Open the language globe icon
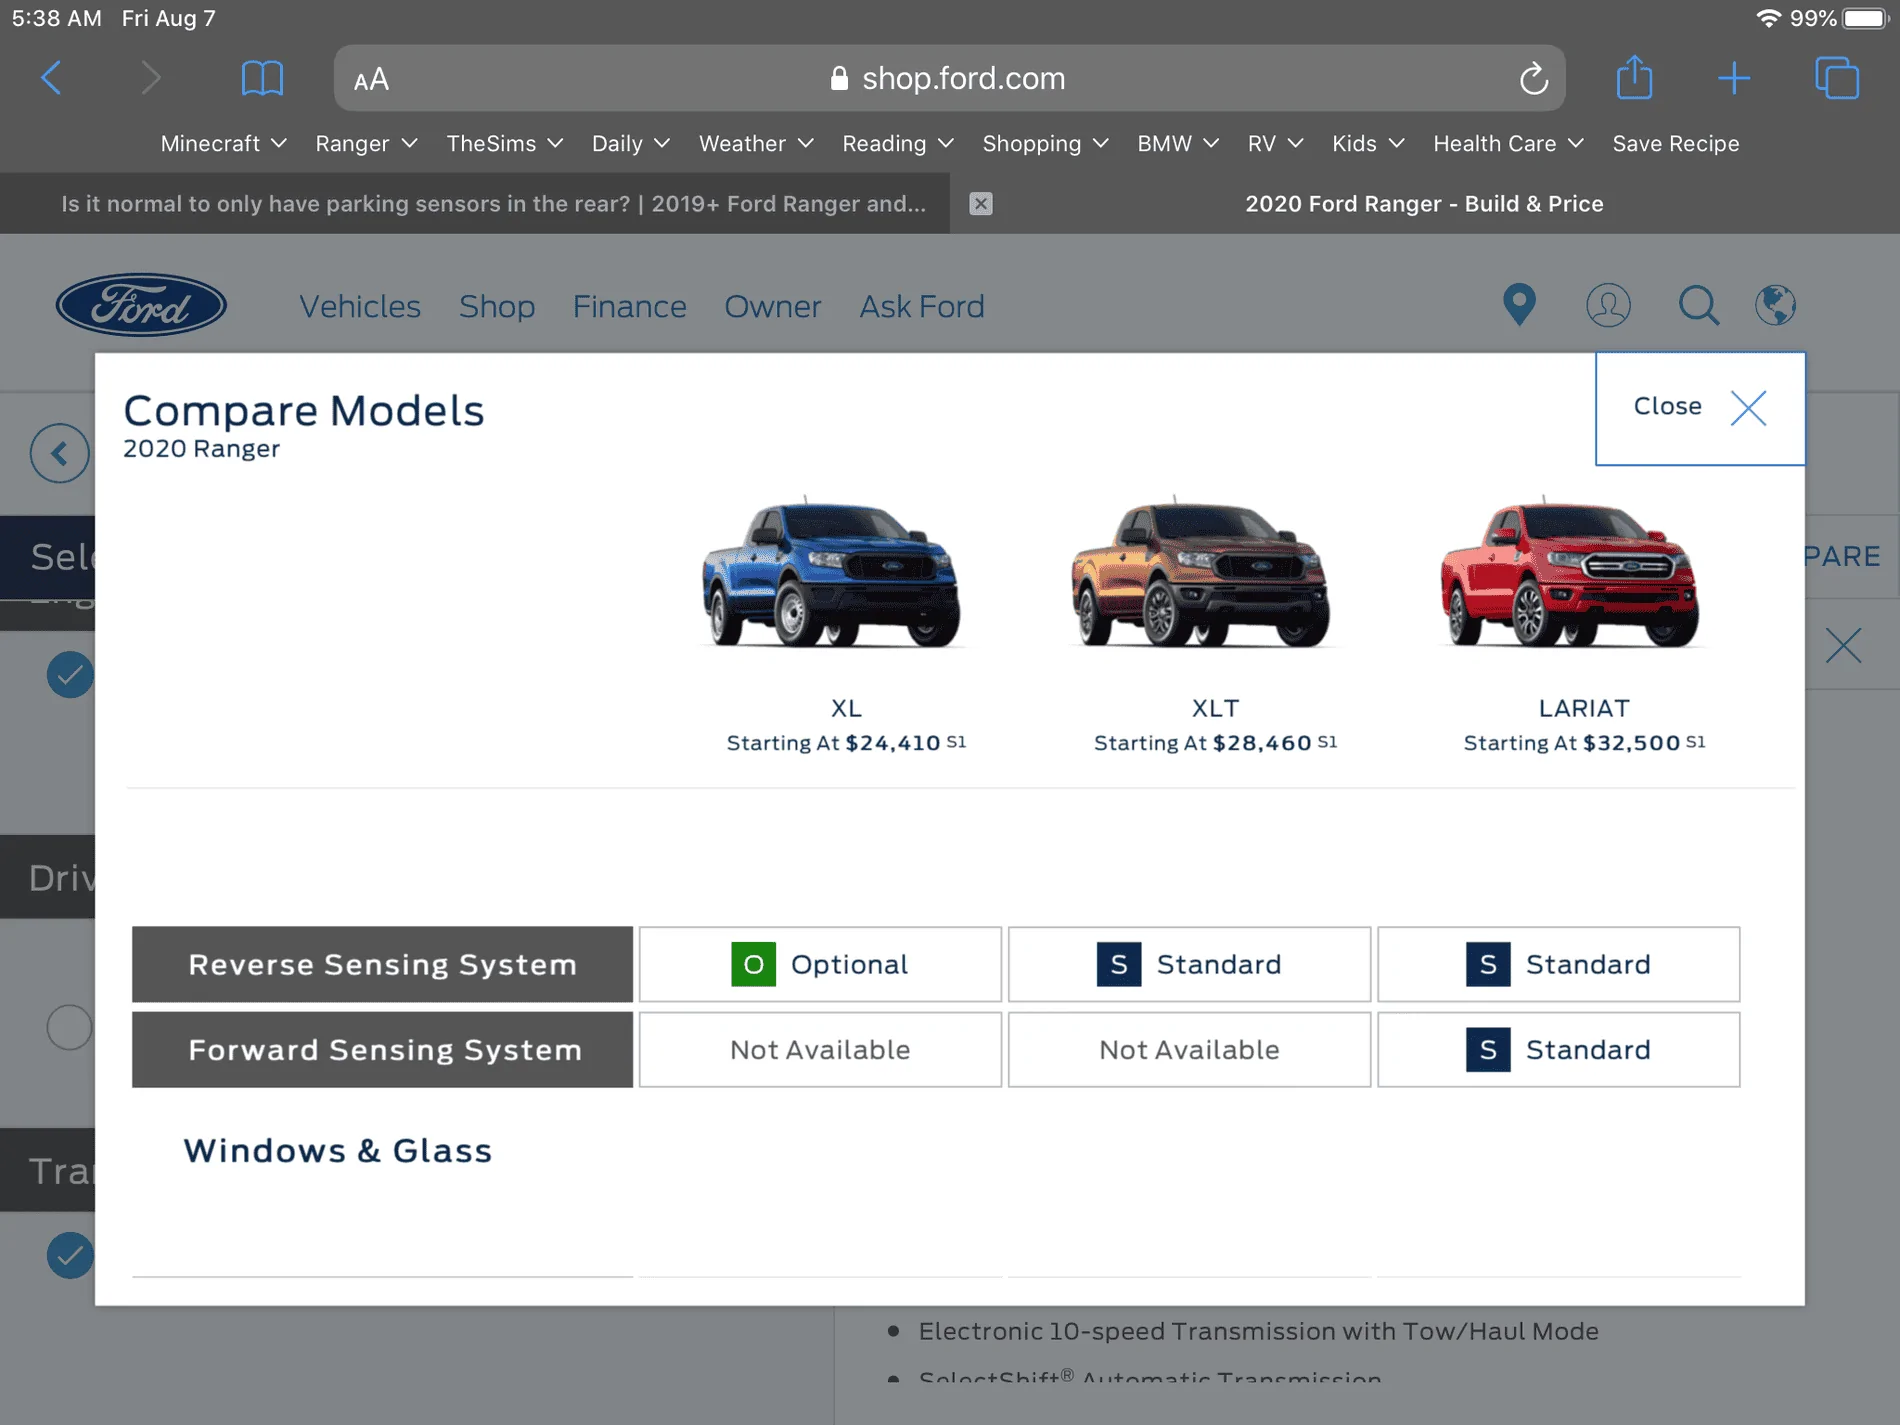 click(1776, 305)
